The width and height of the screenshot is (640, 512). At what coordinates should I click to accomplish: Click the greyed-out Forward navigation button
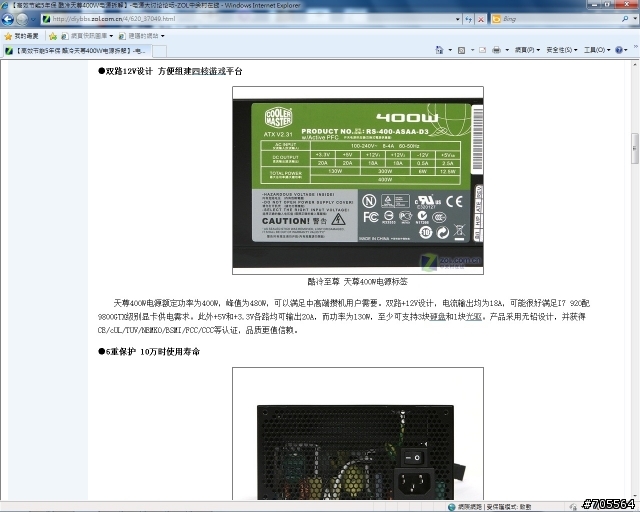coord(22,19)
